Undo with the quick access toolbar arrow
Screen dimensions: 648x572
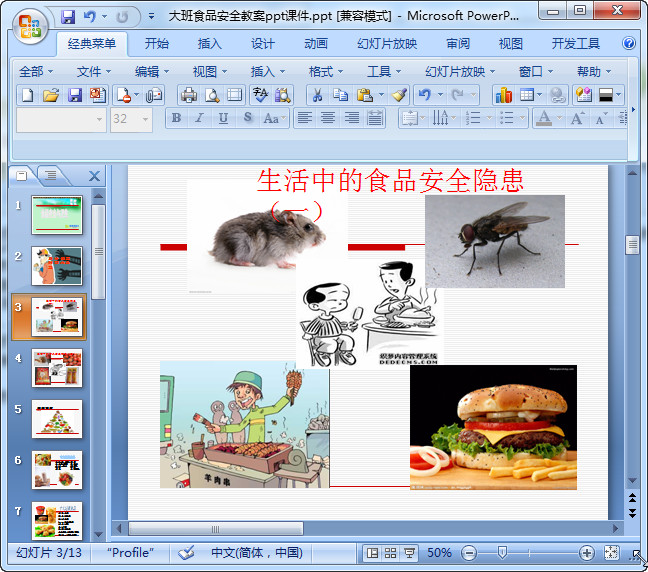[x=88, y=17]
